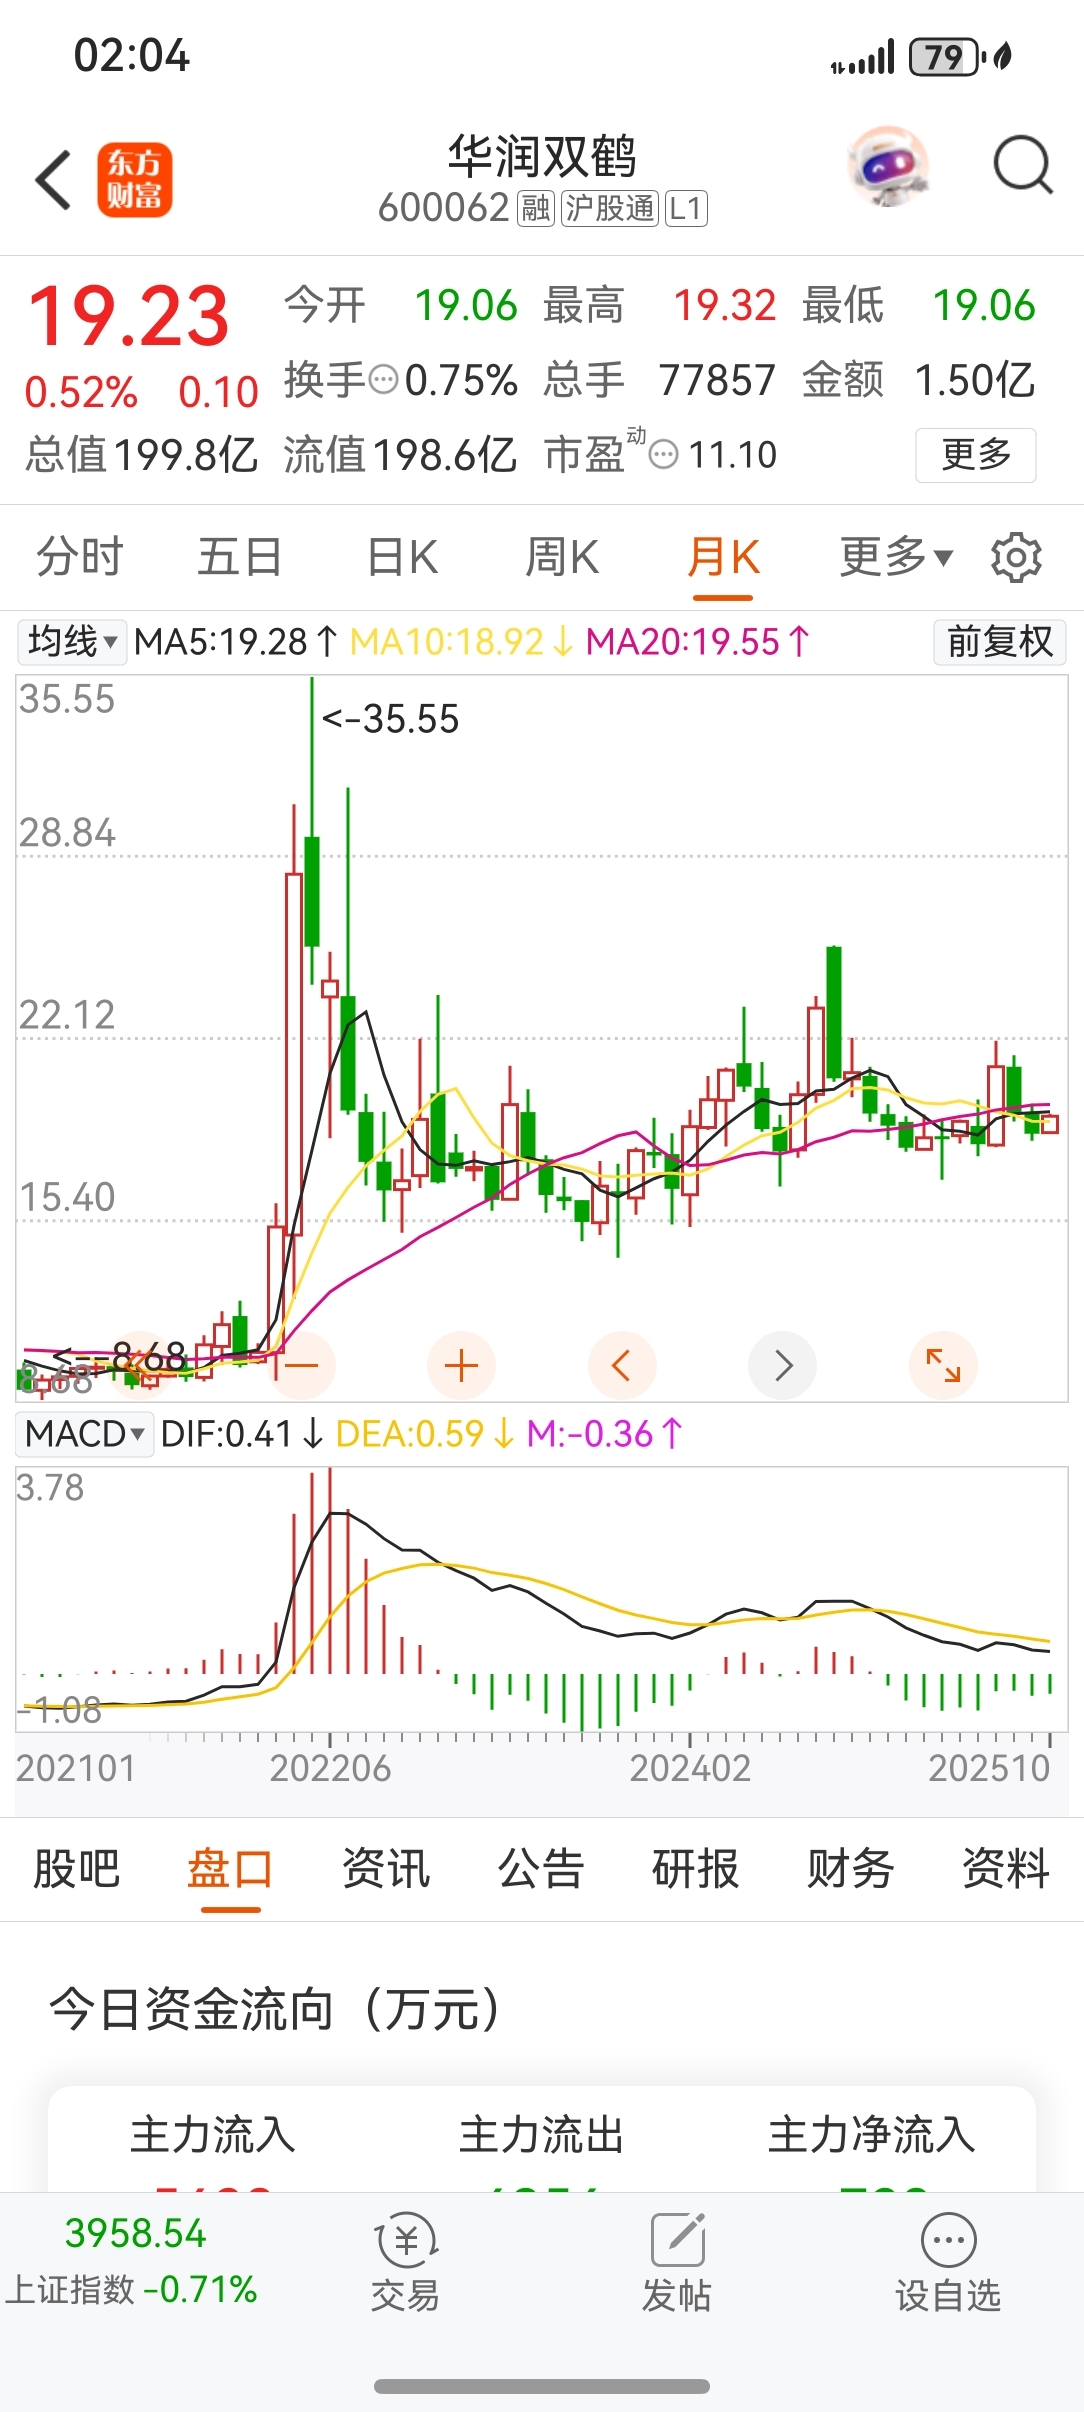Tap MA5:19.28 label
Viewport: 1084px width, 2412px height.
click(236, 642)
